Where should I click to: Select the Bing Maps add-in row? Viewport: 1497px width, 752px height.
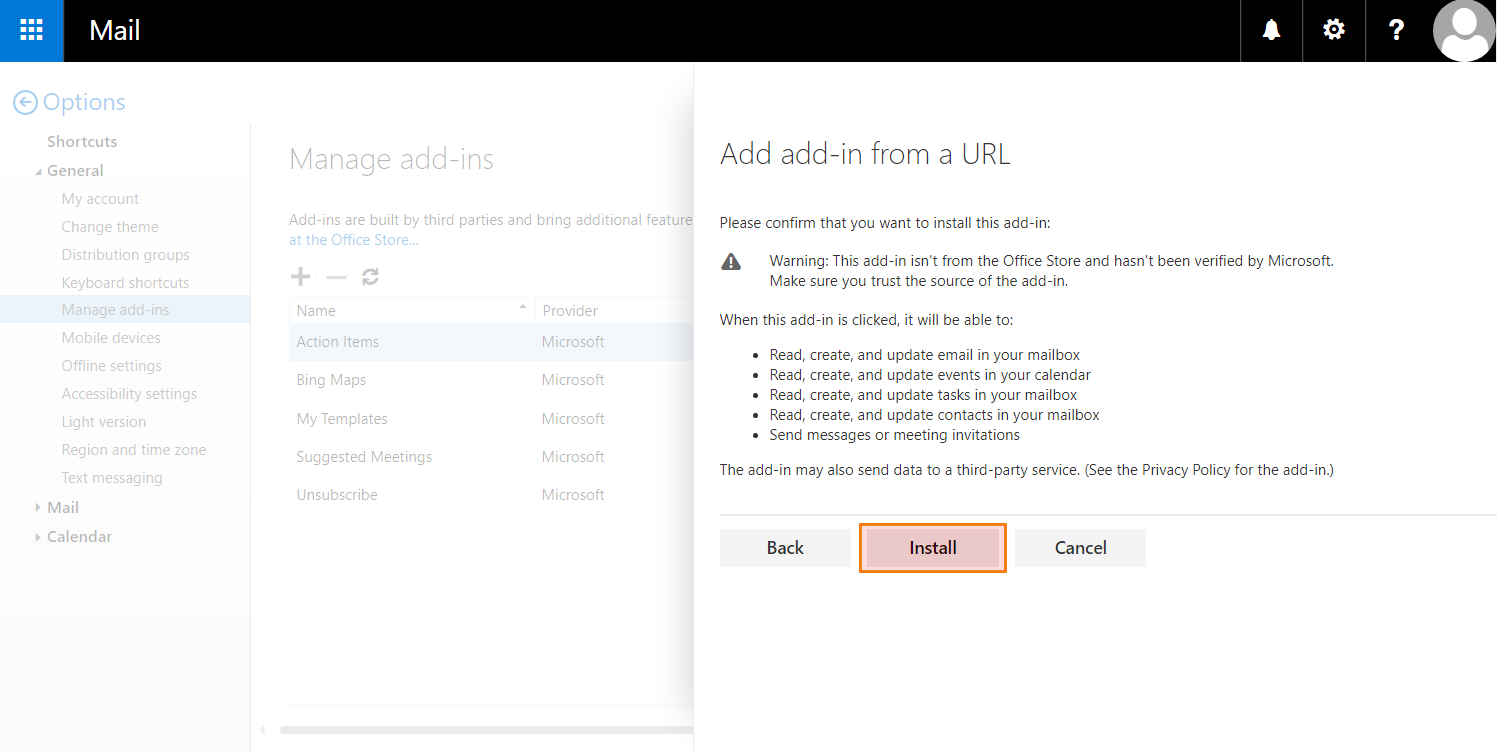(x=331, y=380)
